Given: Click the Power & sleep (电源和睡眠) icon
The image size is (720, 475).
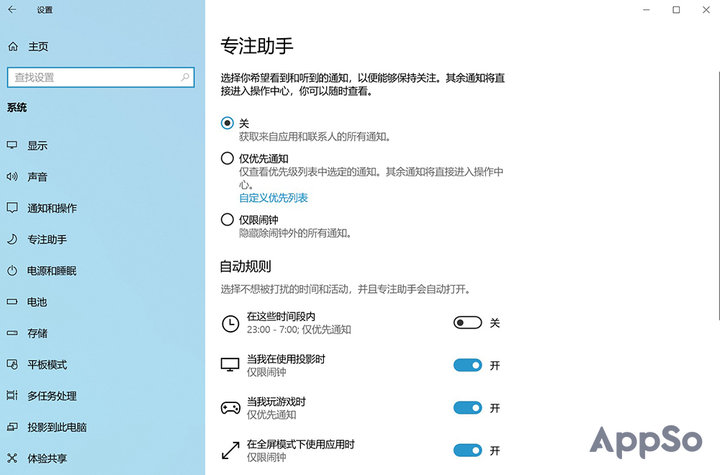Looking at the screenshot, I should tap(13, 271).
